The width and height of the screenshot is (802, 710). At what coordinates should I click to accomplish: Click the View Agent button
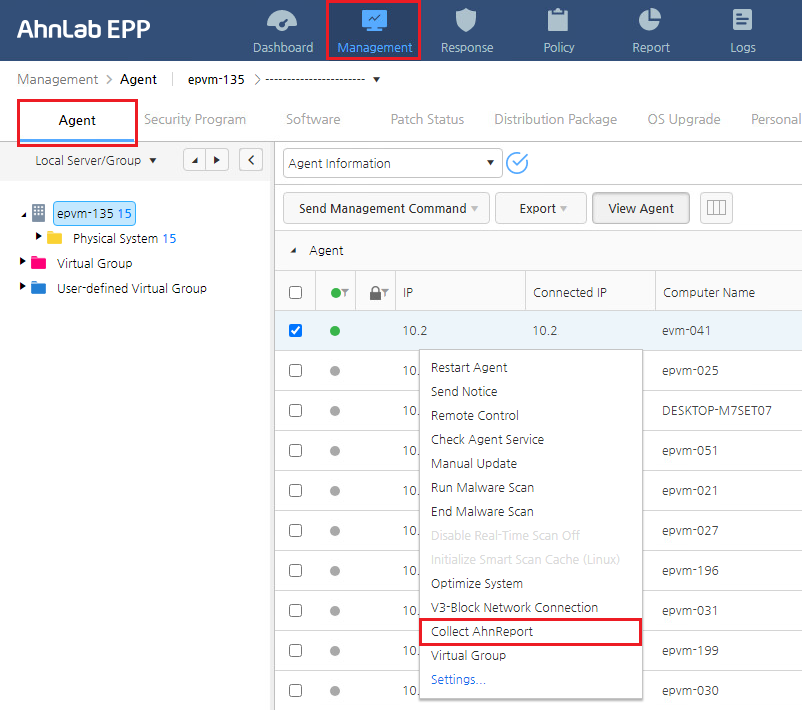point(640,208)
